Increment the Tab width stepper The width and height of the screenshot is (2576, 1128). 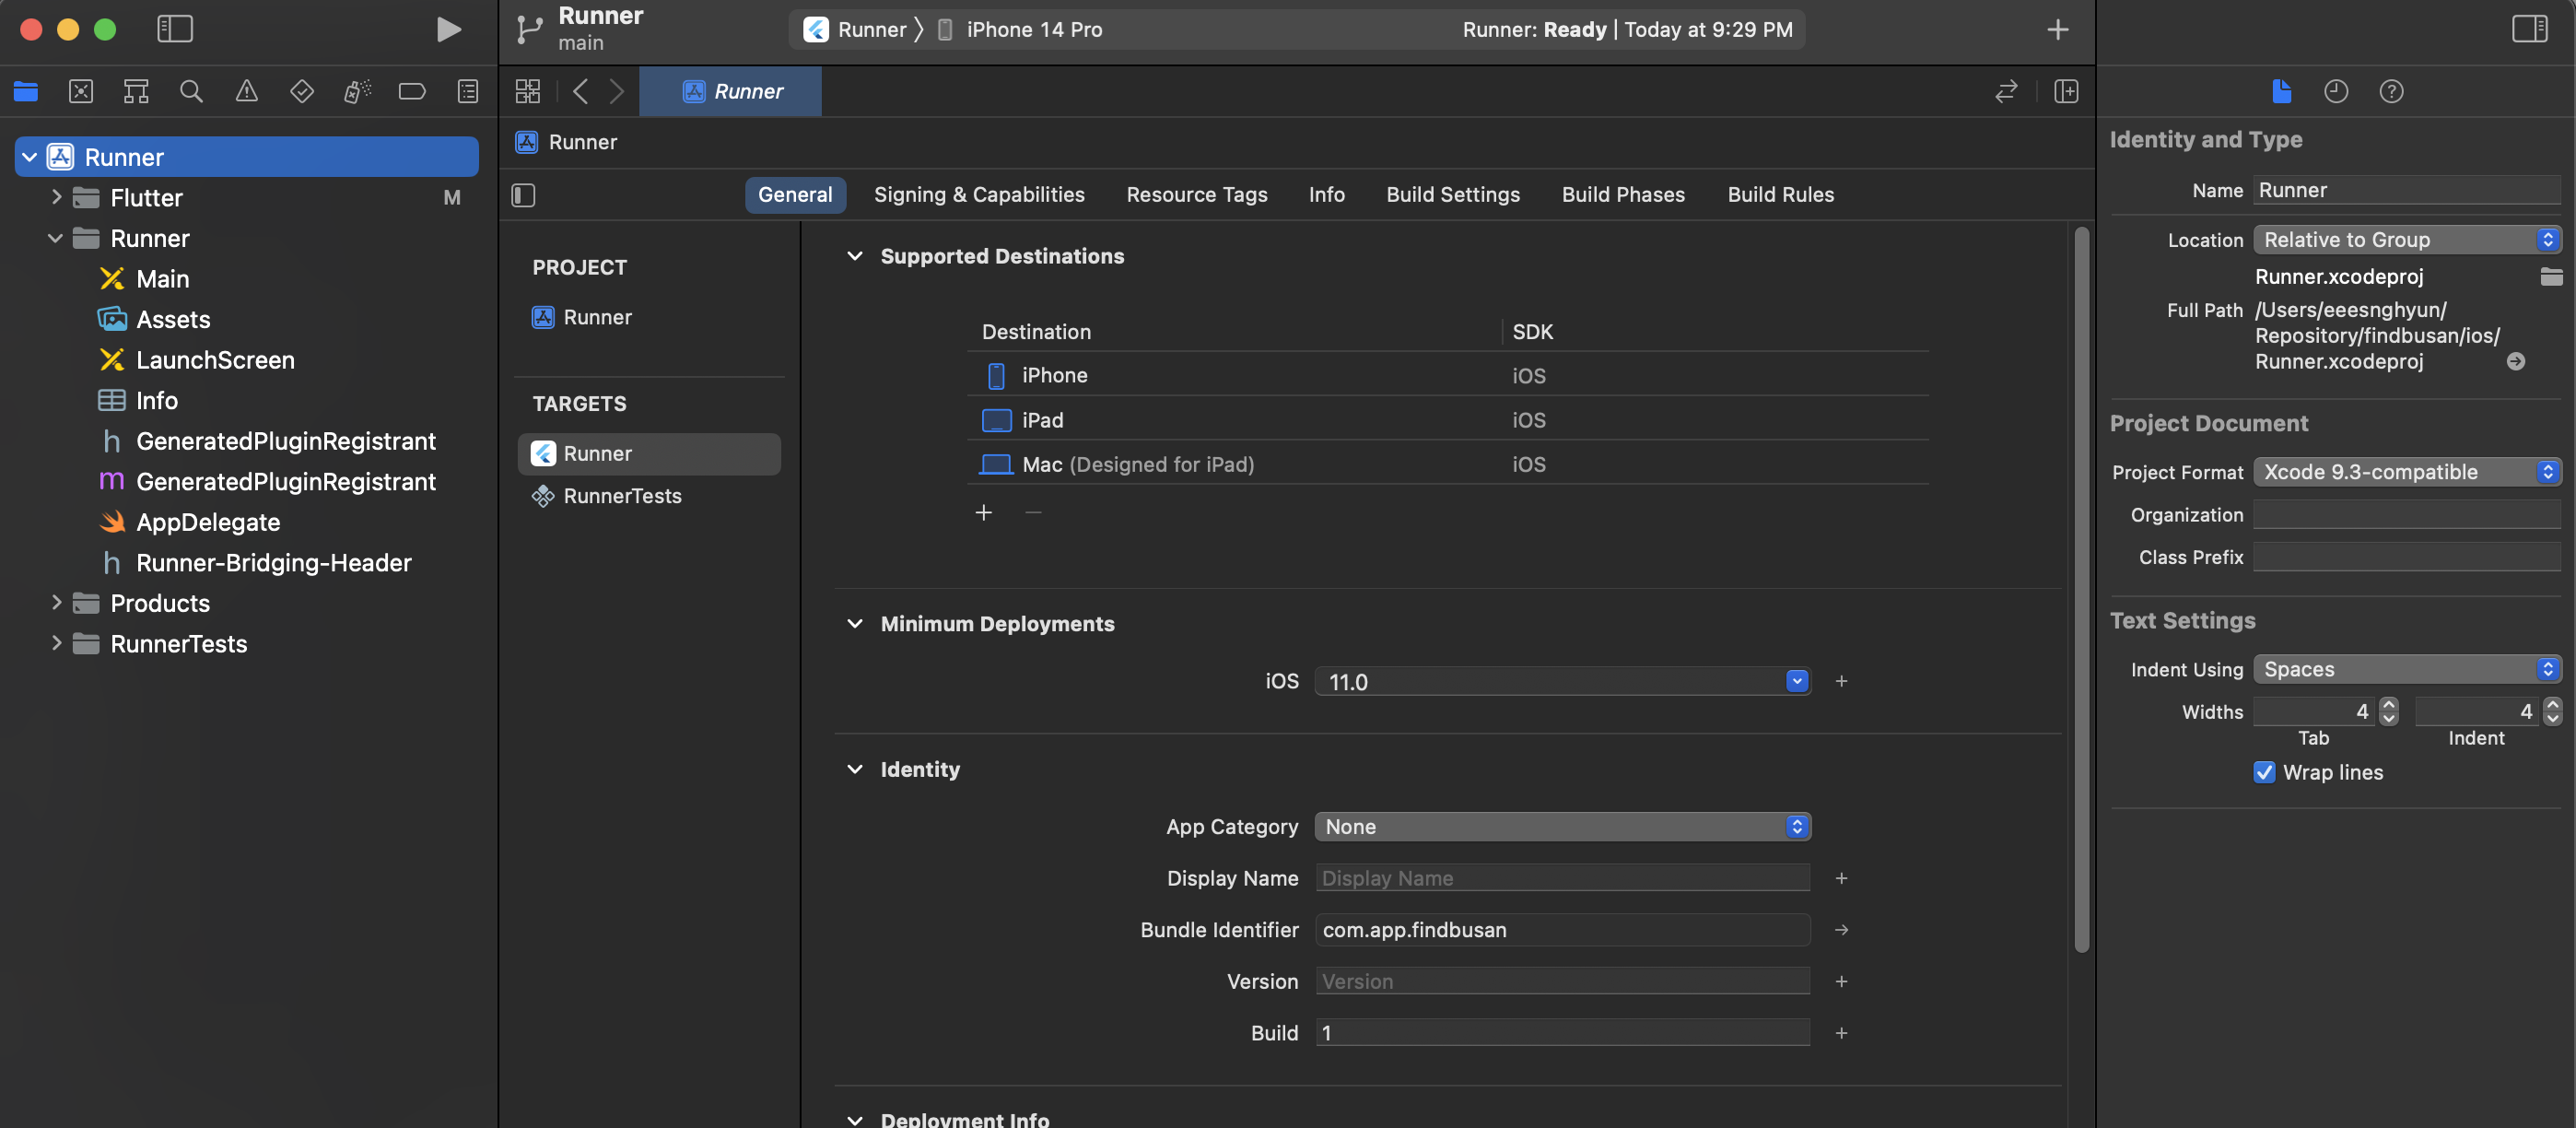click(2388, 704)
